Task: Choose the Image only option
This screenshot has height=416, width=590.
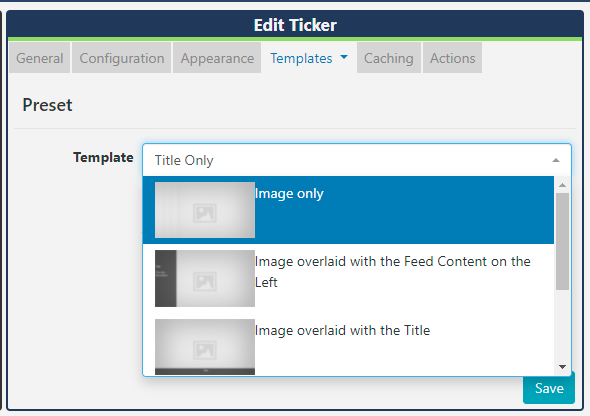Action: [x=348, y=210]
